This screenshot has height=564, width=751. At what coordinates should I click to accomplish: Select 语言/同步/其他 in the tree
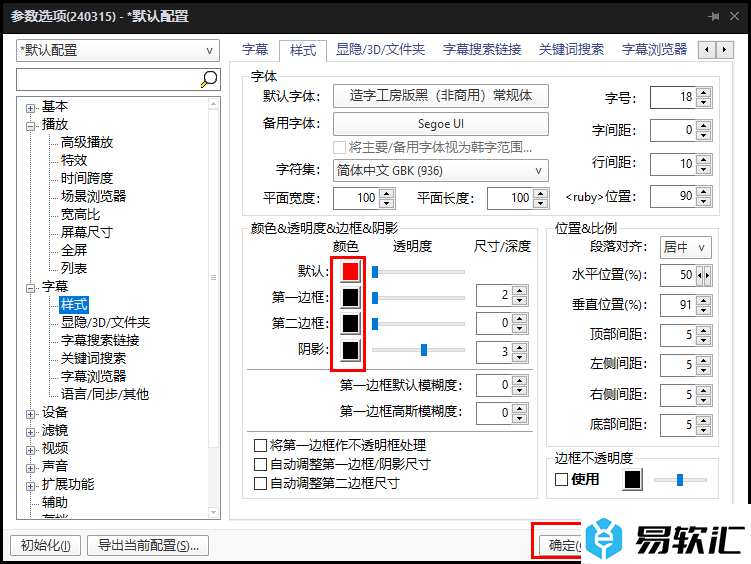point(105,394)
